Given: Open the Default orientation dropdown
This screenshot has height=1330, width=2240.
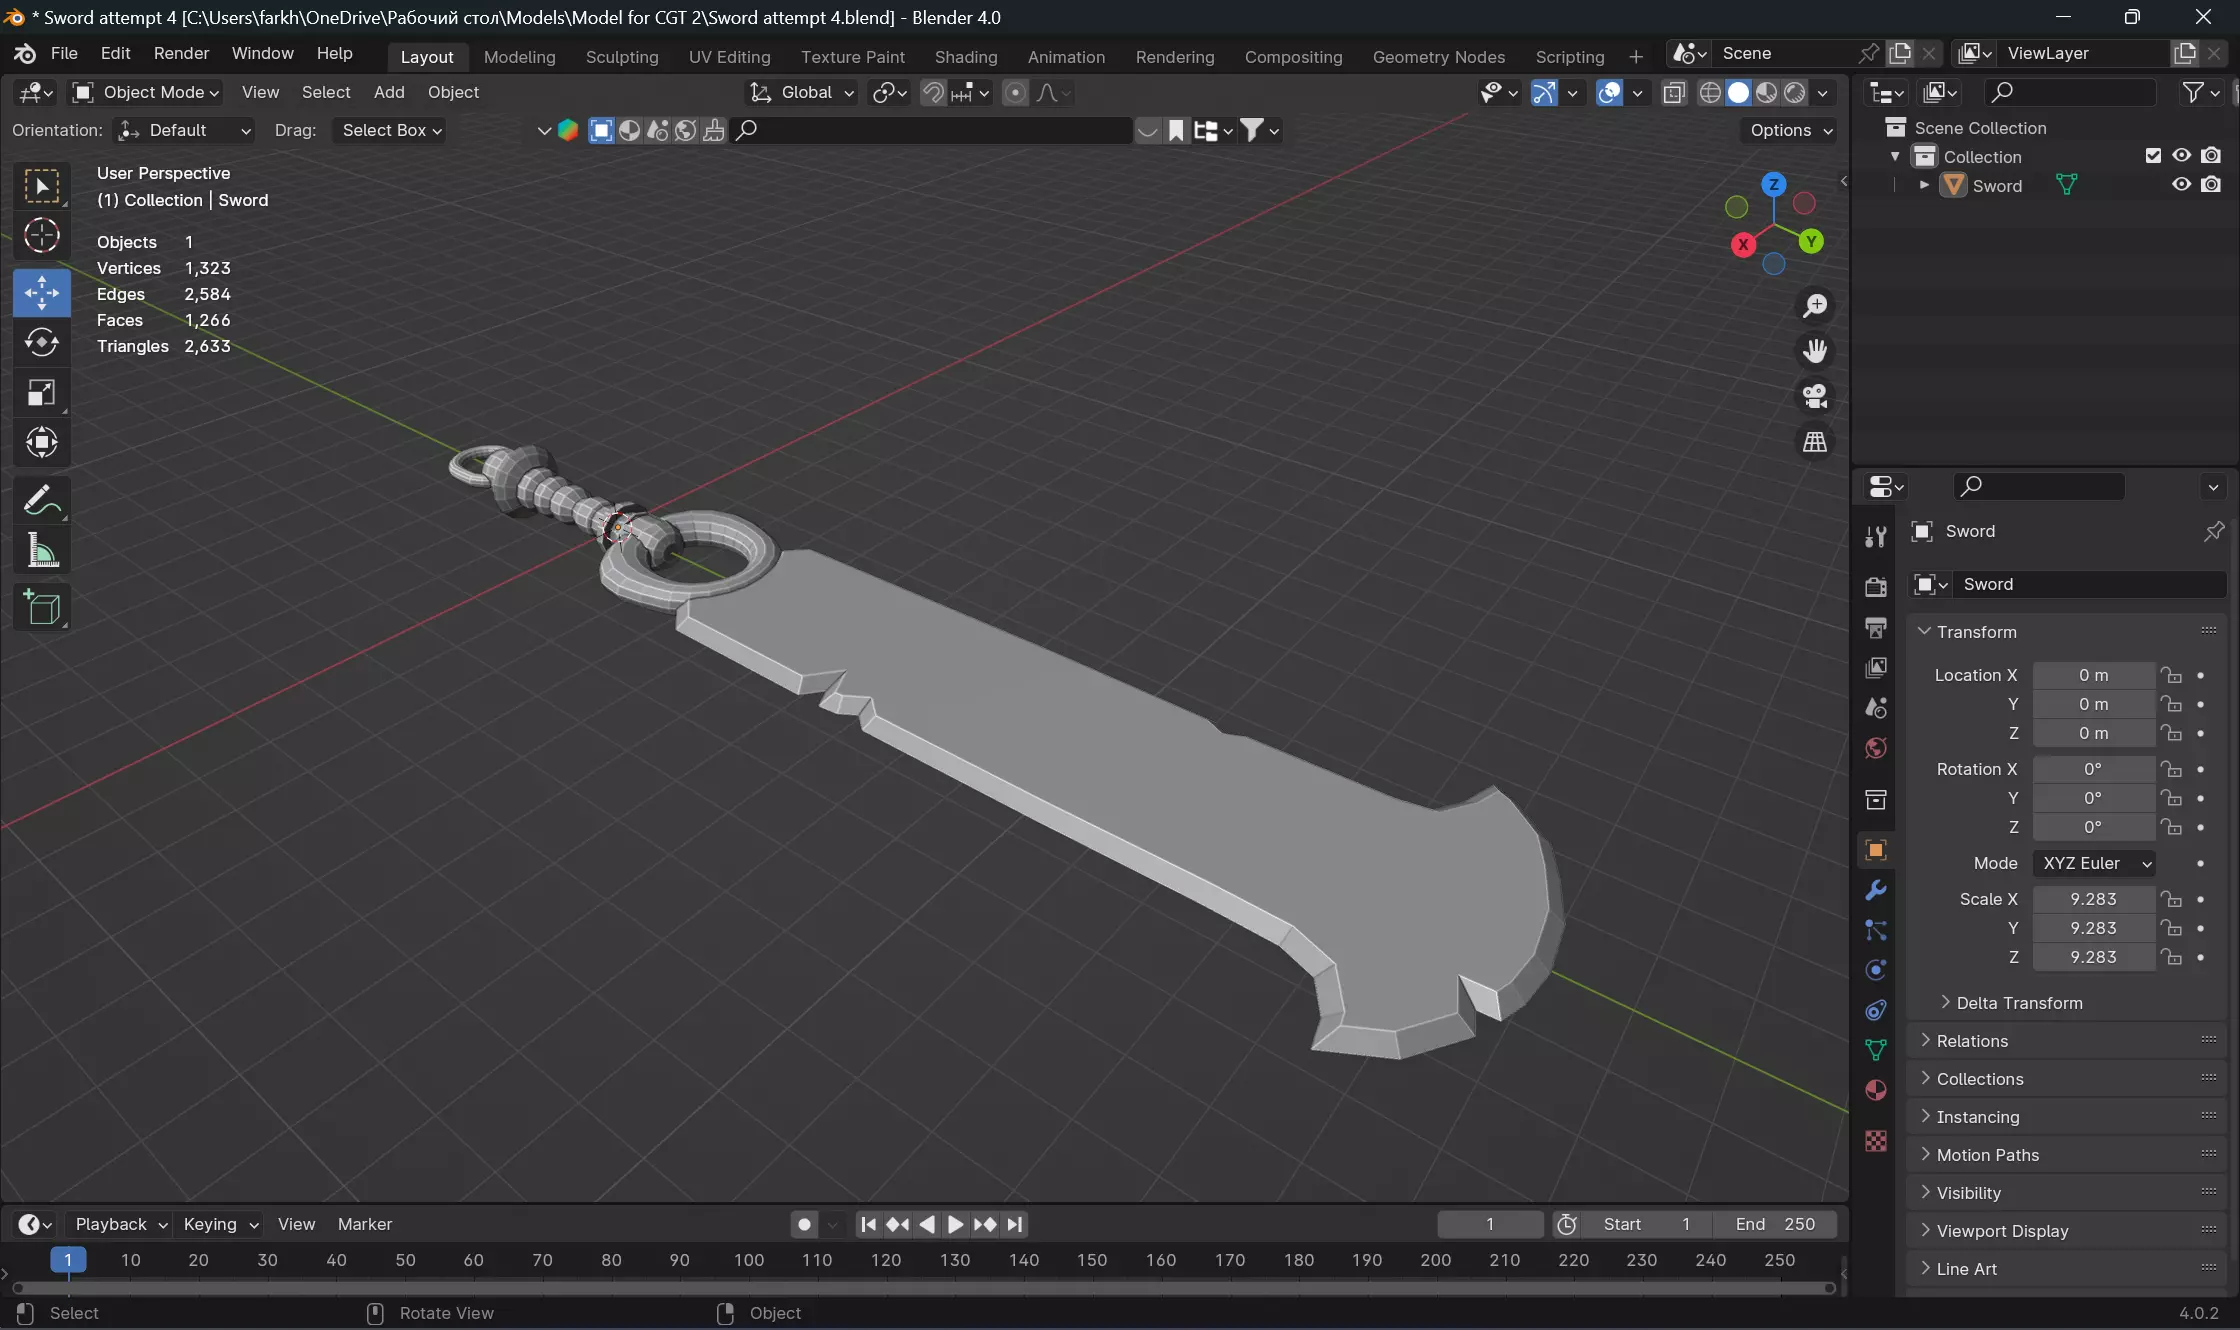Looking at the screenshot, I should click(183, 130).
